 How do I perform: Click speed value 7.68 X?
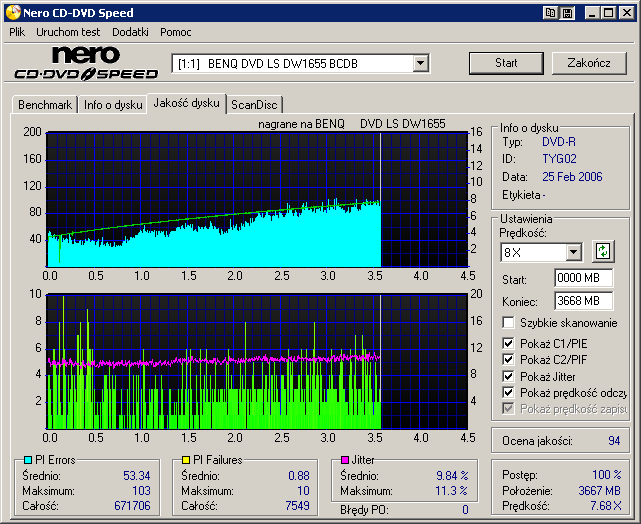605,506
